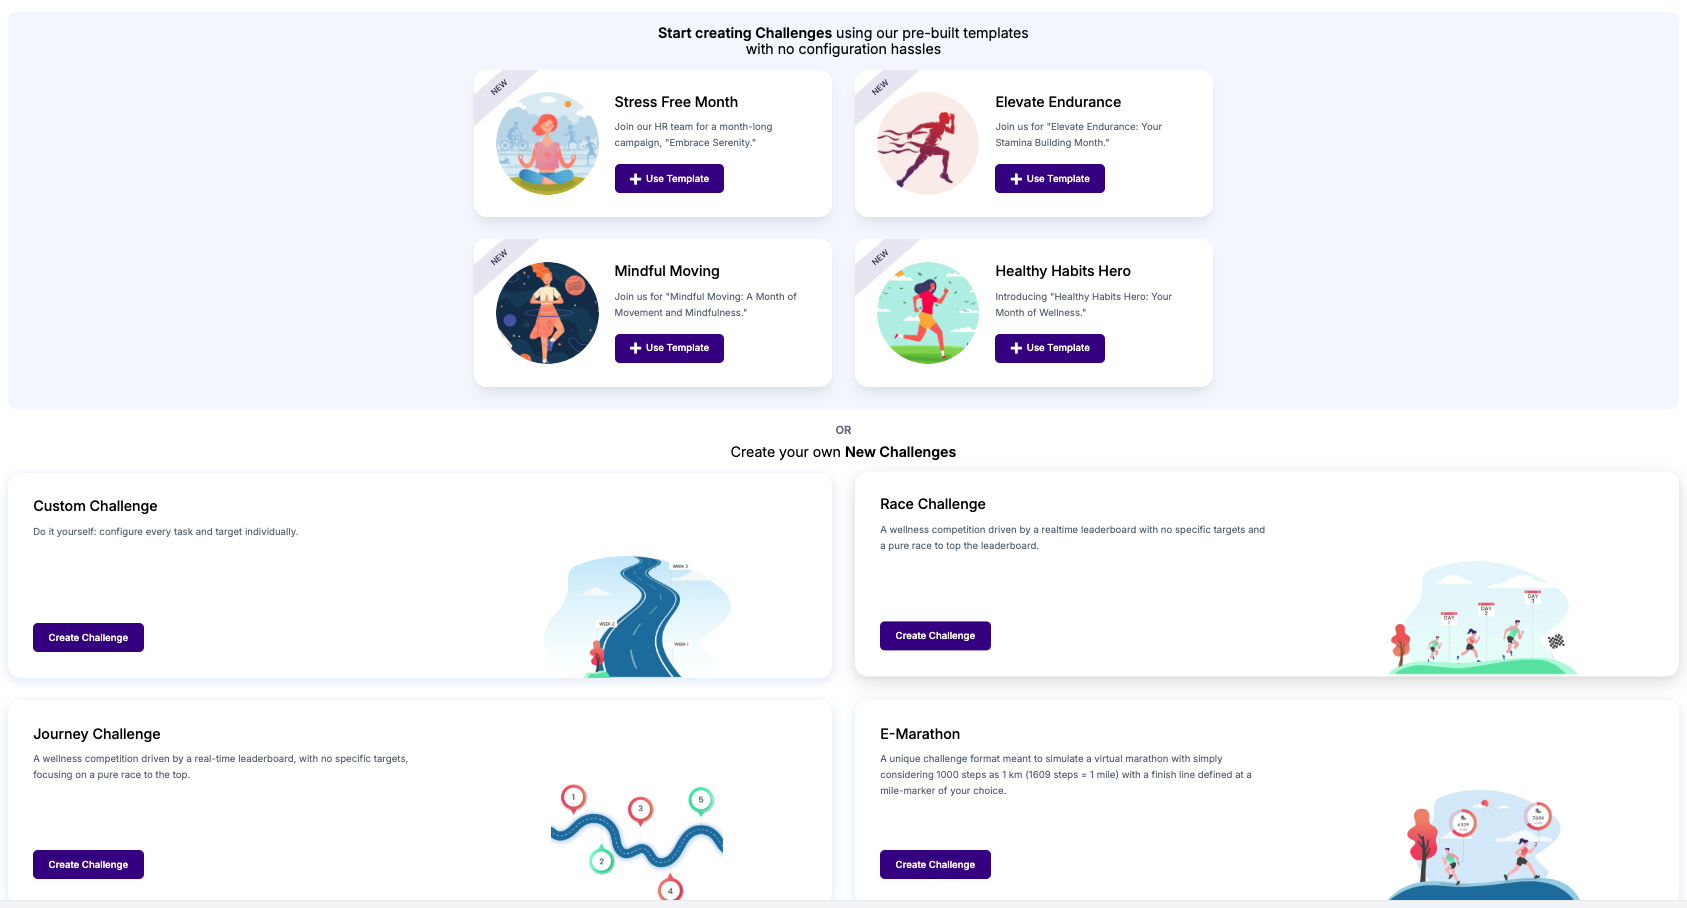
Task: Create a new Custom Challenge
Action: click(88, 637)
